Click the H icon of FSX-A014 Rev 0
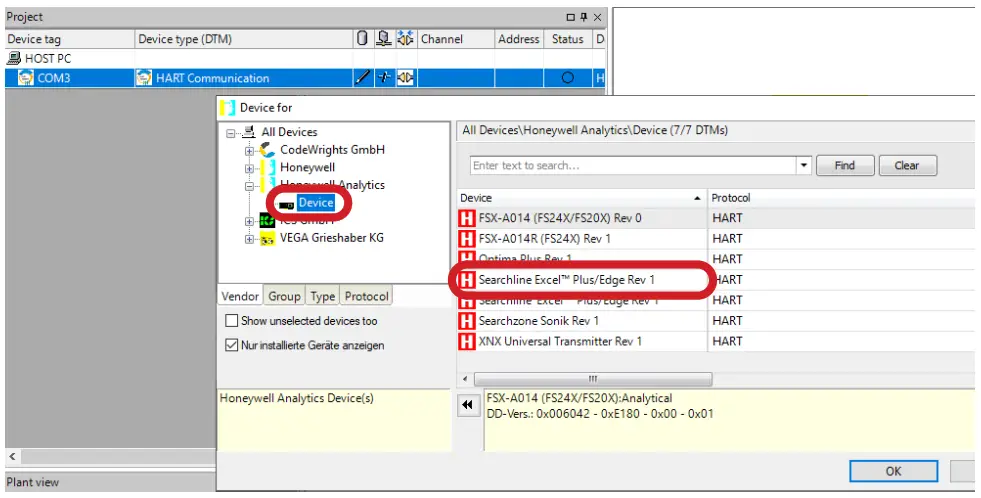 467,218
